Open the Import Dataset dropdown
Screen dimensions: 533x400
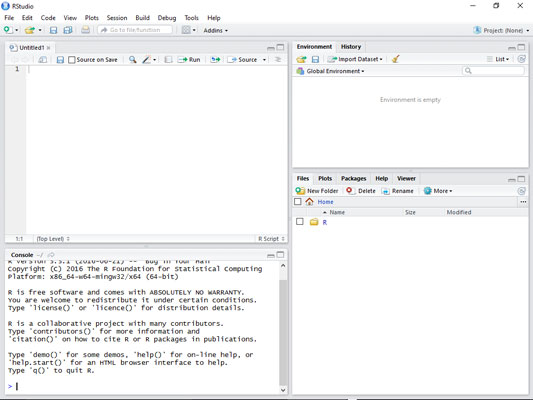[x=355, y=59]
